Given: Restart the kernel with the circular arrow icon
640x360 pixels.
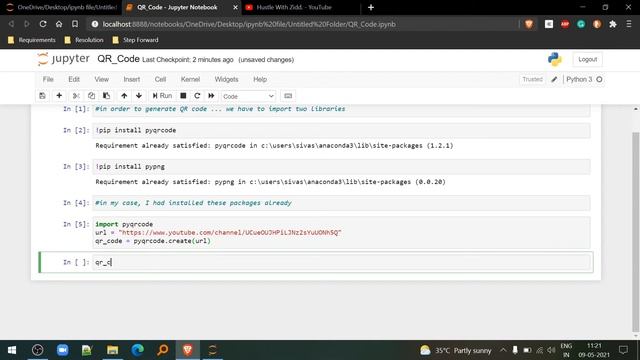Looking at the screenshot, I should 197,96.
